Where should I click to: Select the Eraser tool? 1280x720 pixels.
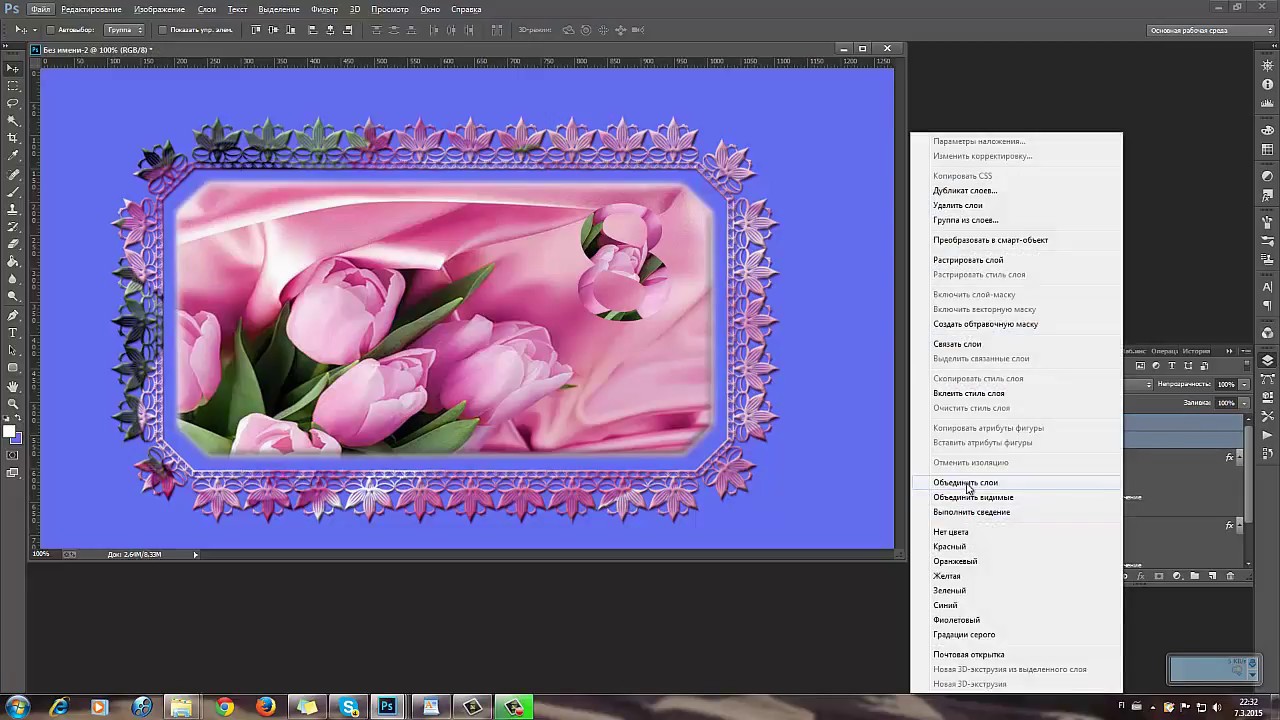coord(13,244)
